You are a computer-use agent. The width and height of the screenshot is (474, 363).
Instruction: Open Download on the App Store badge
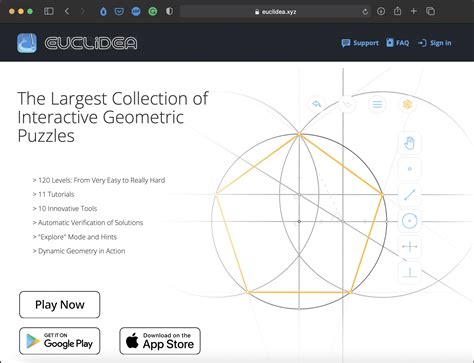[160, 341]
